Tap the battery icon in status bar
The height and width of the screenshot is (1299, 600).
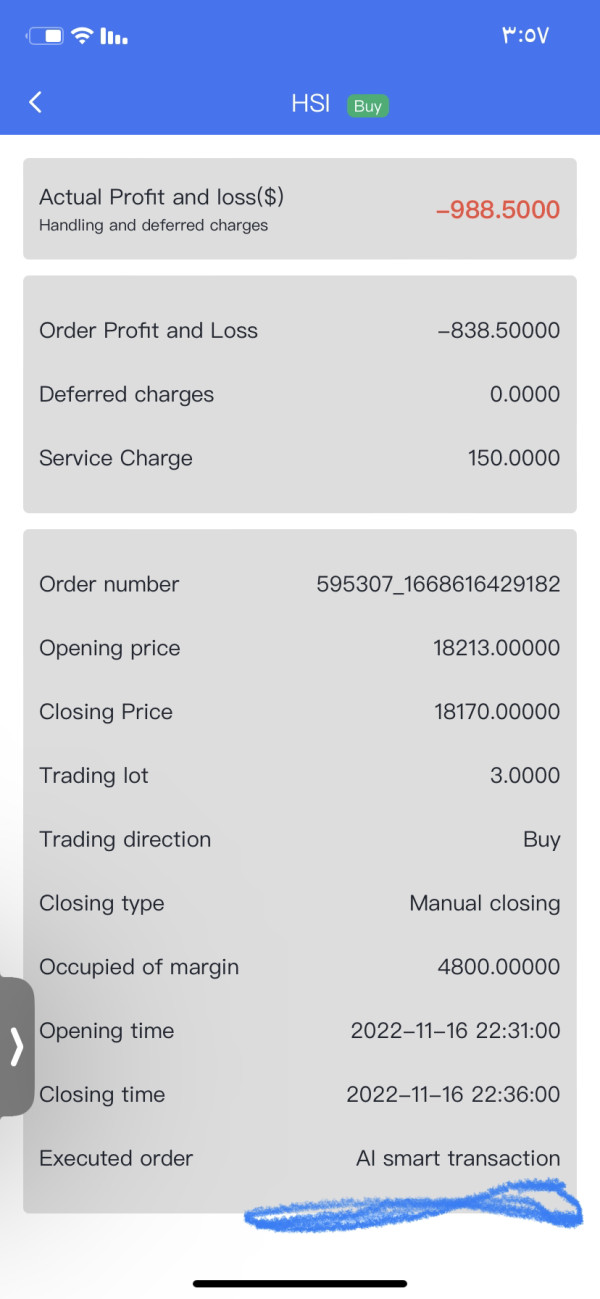(x=48, y=37)
